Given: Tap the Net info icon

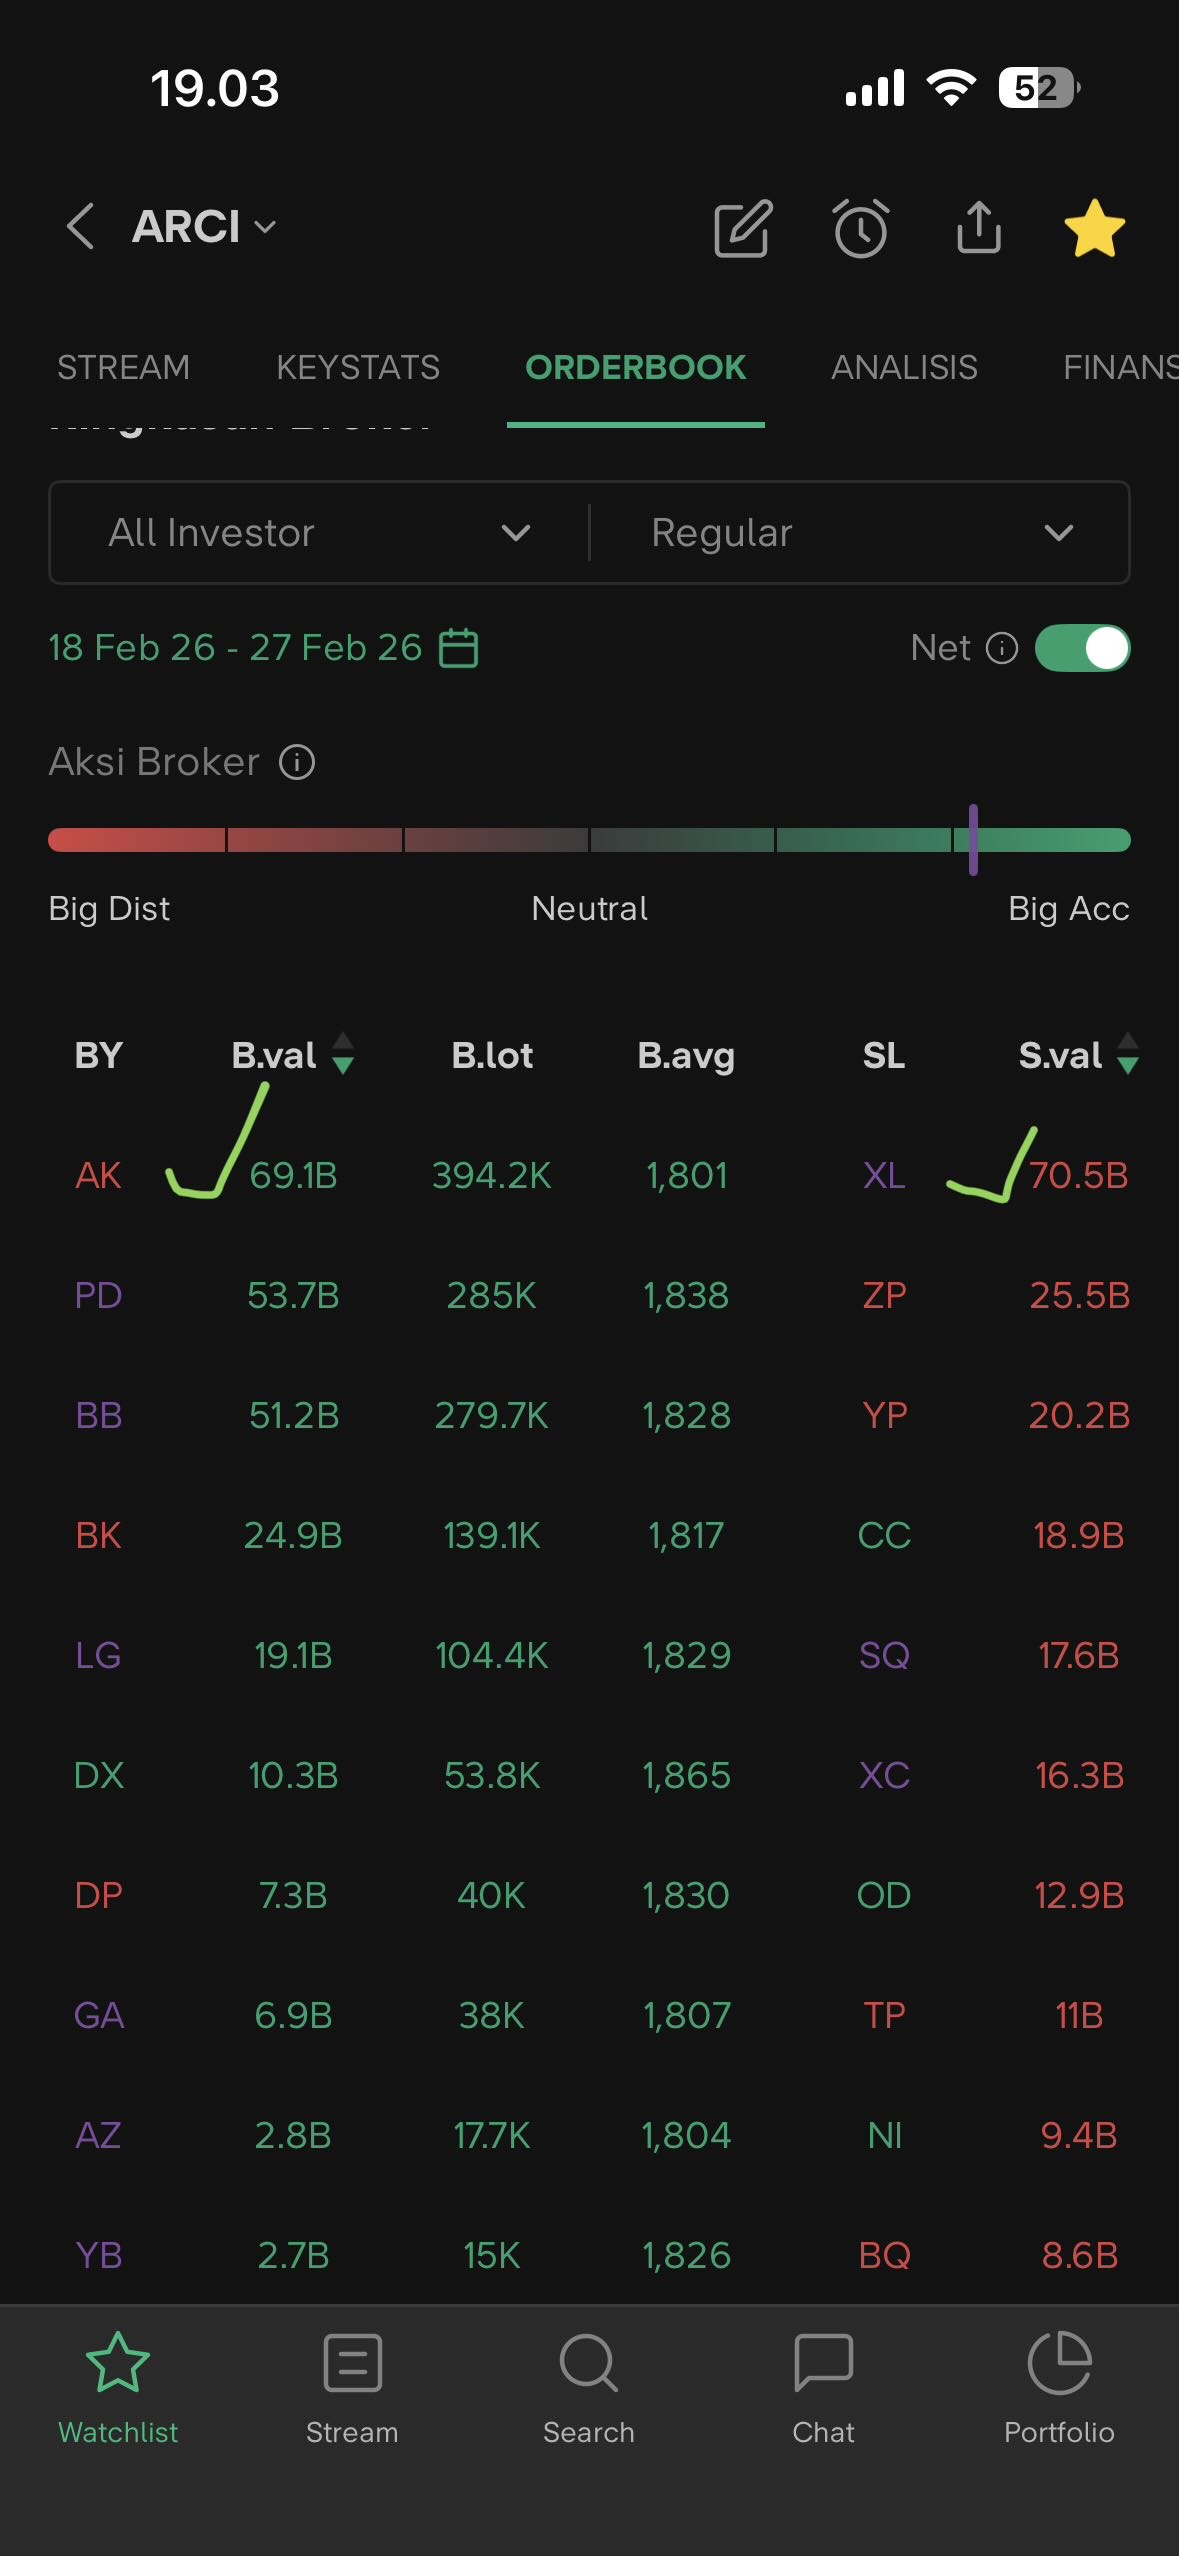Looking at the screenshot, I should pos(1002,648).
